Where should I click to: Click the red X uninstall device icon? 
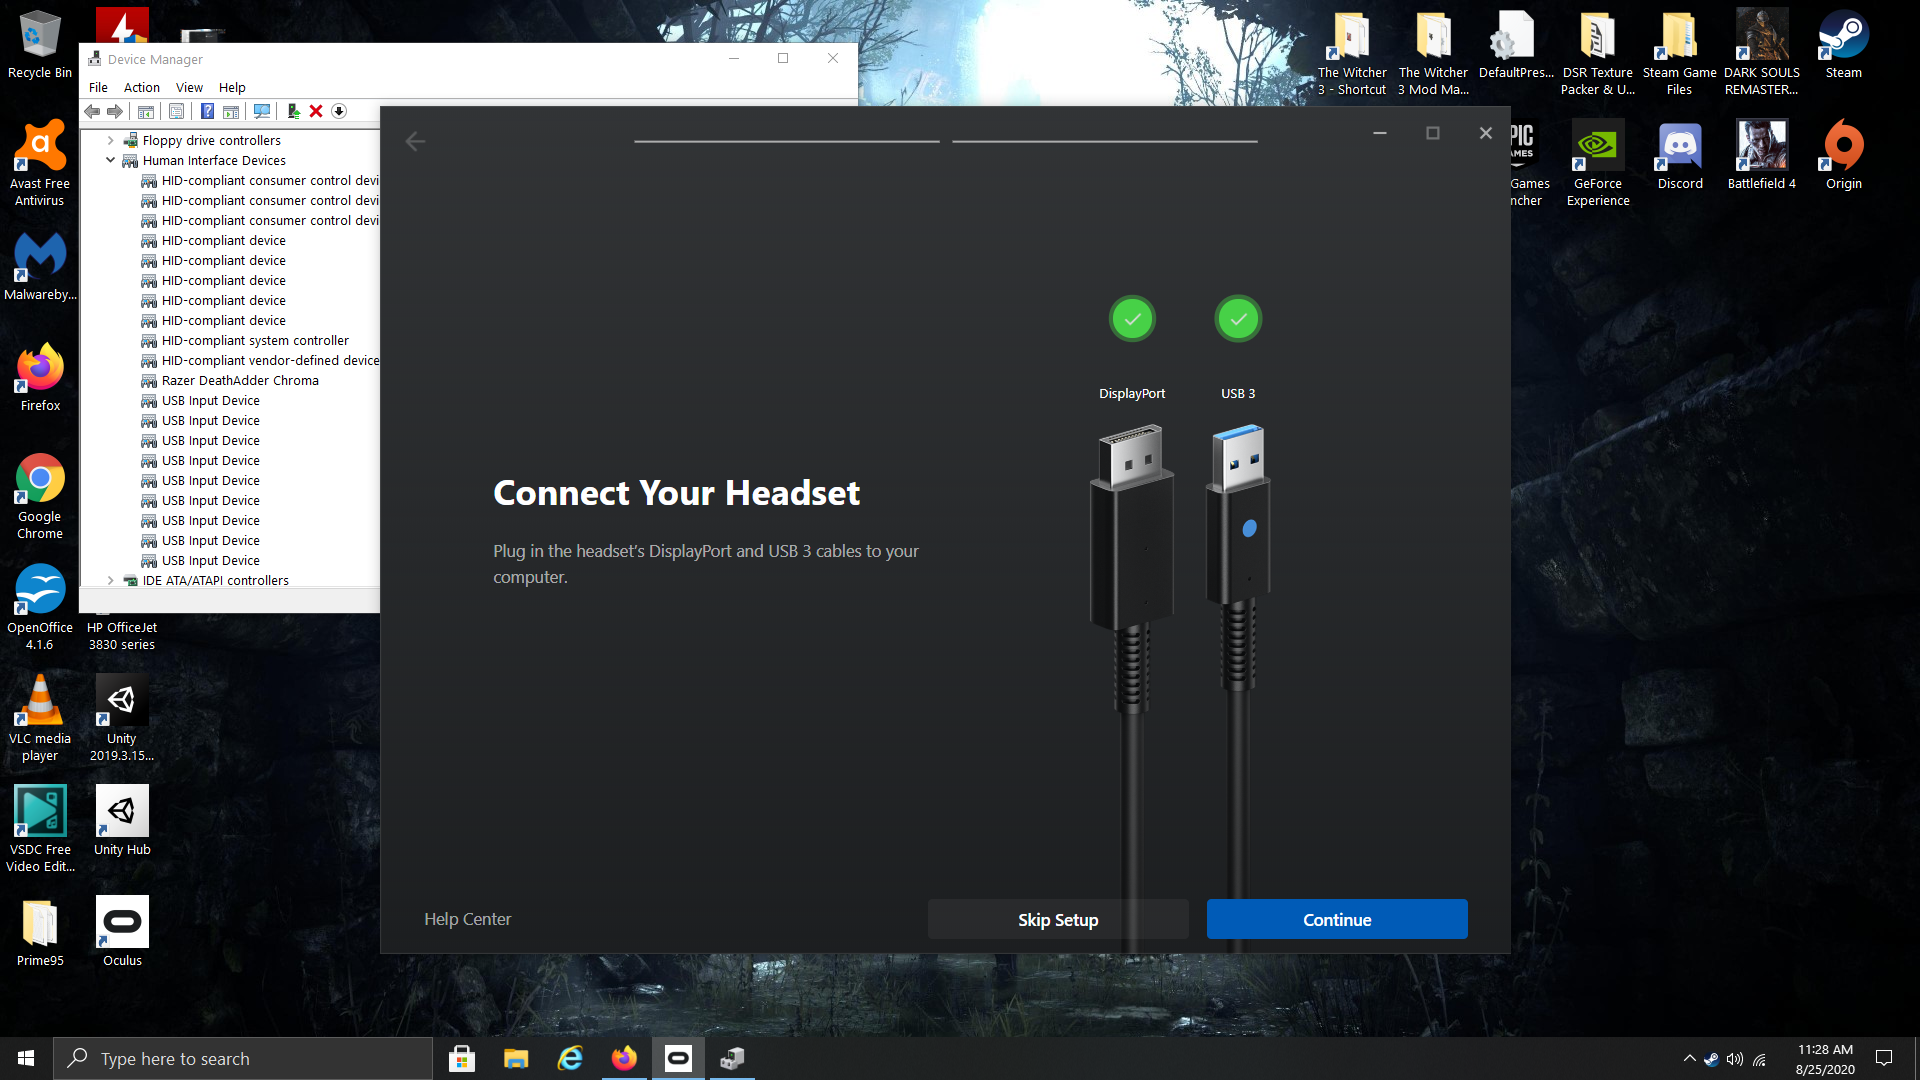316,111
